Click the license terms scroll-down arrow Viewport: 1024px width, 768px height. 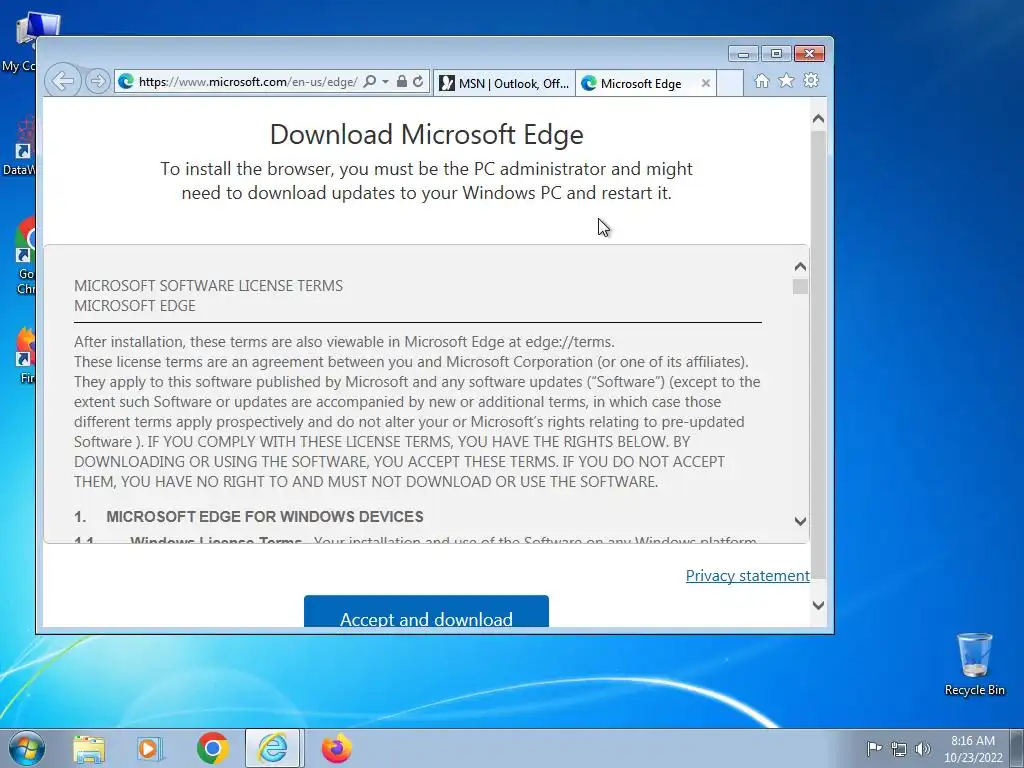(800, 520)
